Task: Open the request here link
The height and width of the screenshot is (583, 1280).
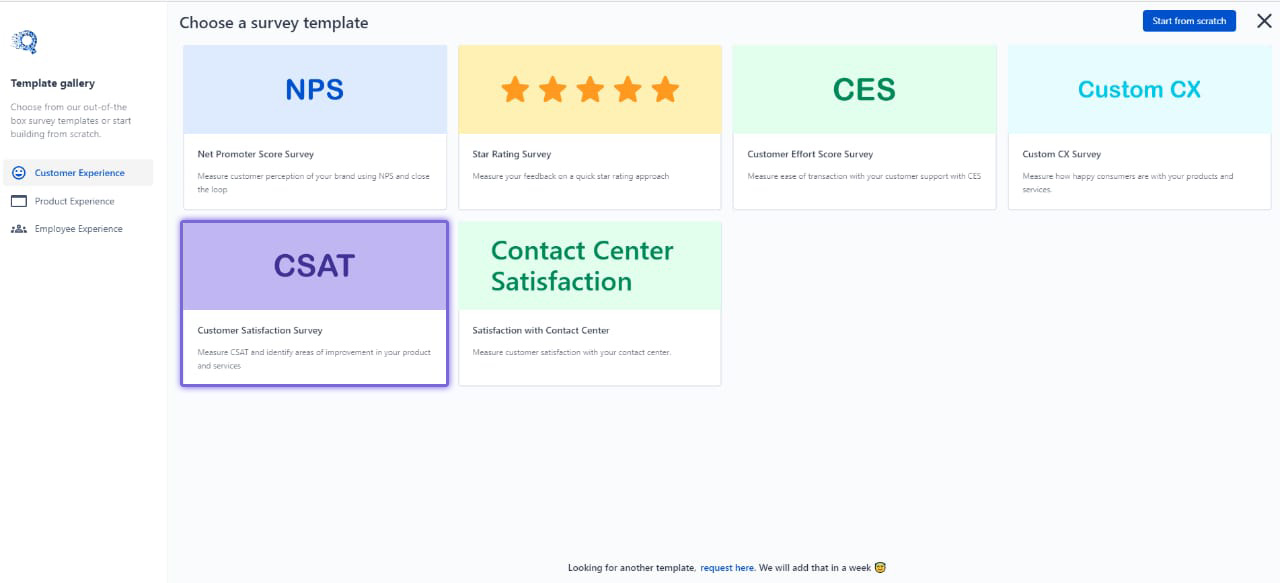Action: click(727, 567)
